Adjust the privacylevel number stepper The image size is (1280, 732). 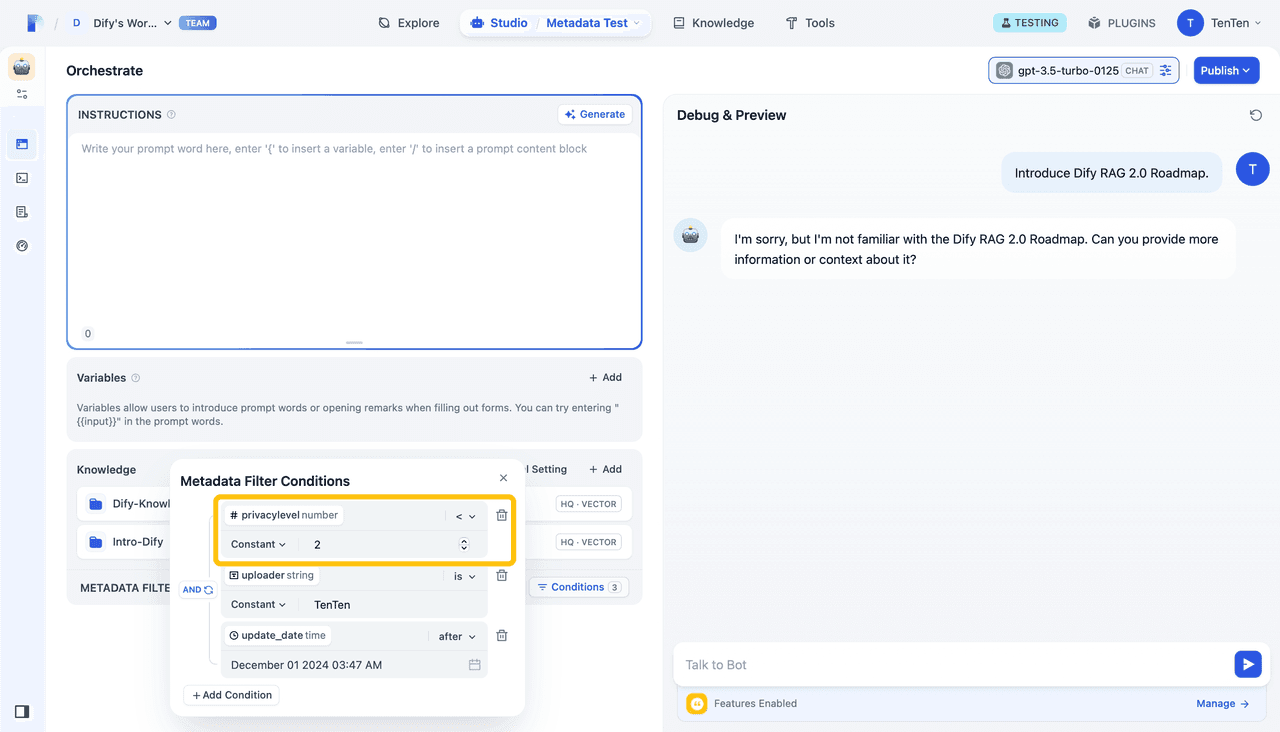point(464,544)
